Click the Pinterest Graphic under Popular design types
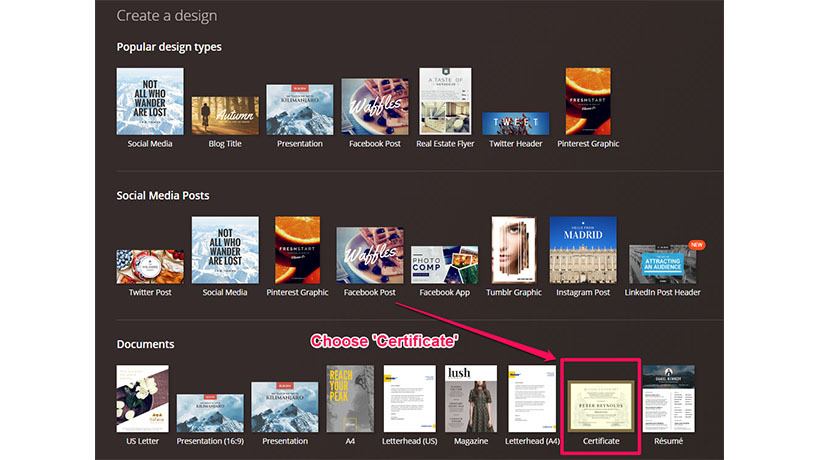This screenshot has width=820, height=460. pyautogui.click(x=588, y=101)
